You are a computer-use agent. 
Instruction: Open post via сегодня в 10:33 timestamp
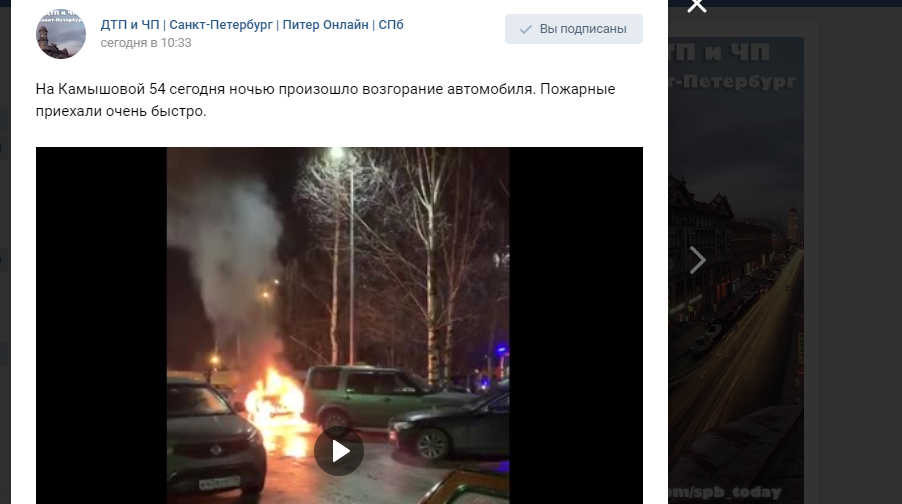[x=146, y=43]
